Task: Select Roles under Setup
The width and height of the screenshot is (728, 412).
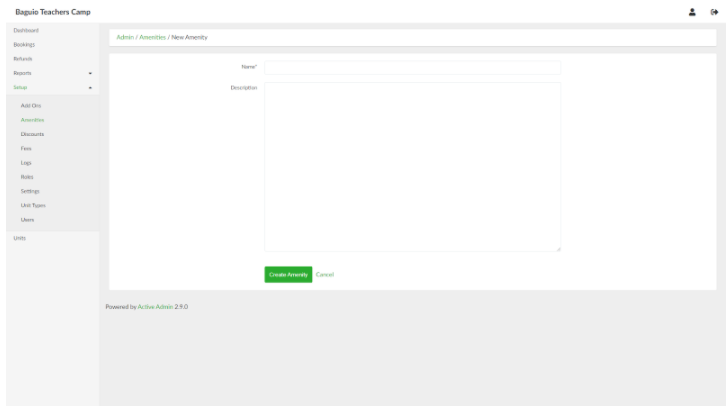Action: coord(28,176)
